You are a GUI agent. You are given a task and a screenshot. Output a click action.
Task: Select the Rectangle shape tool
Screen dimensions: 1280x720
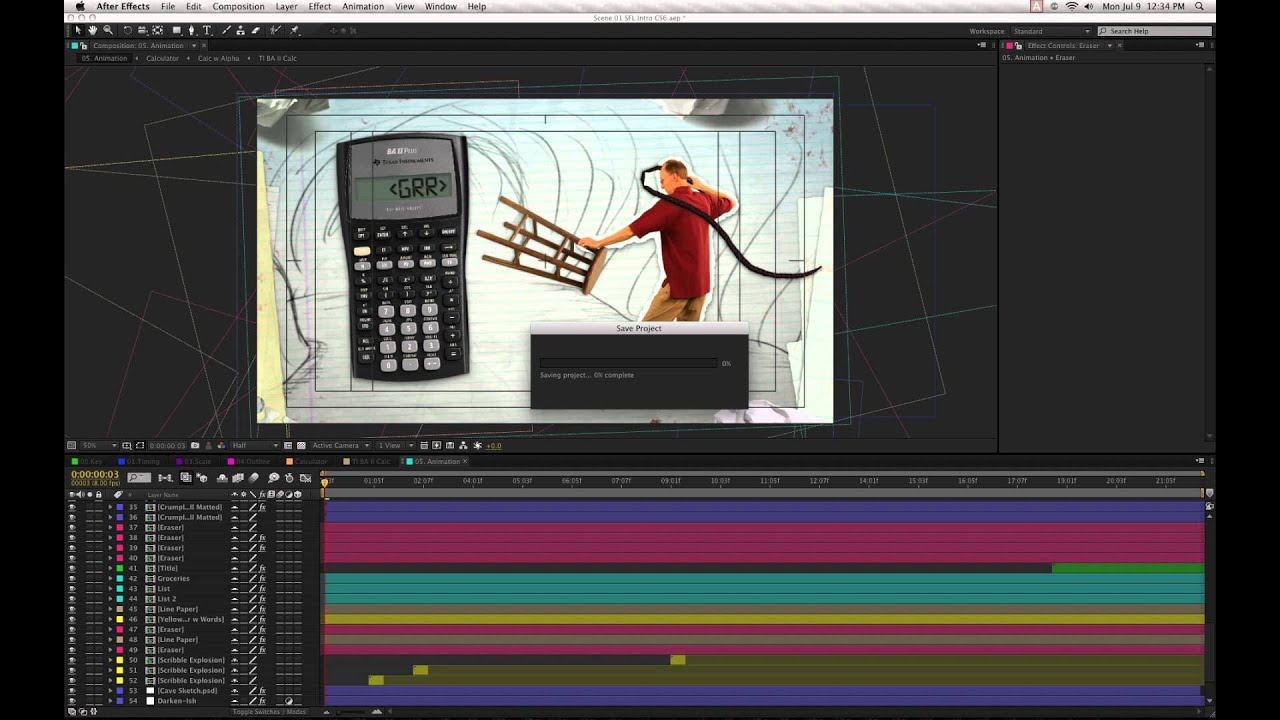tap(177, 31)
